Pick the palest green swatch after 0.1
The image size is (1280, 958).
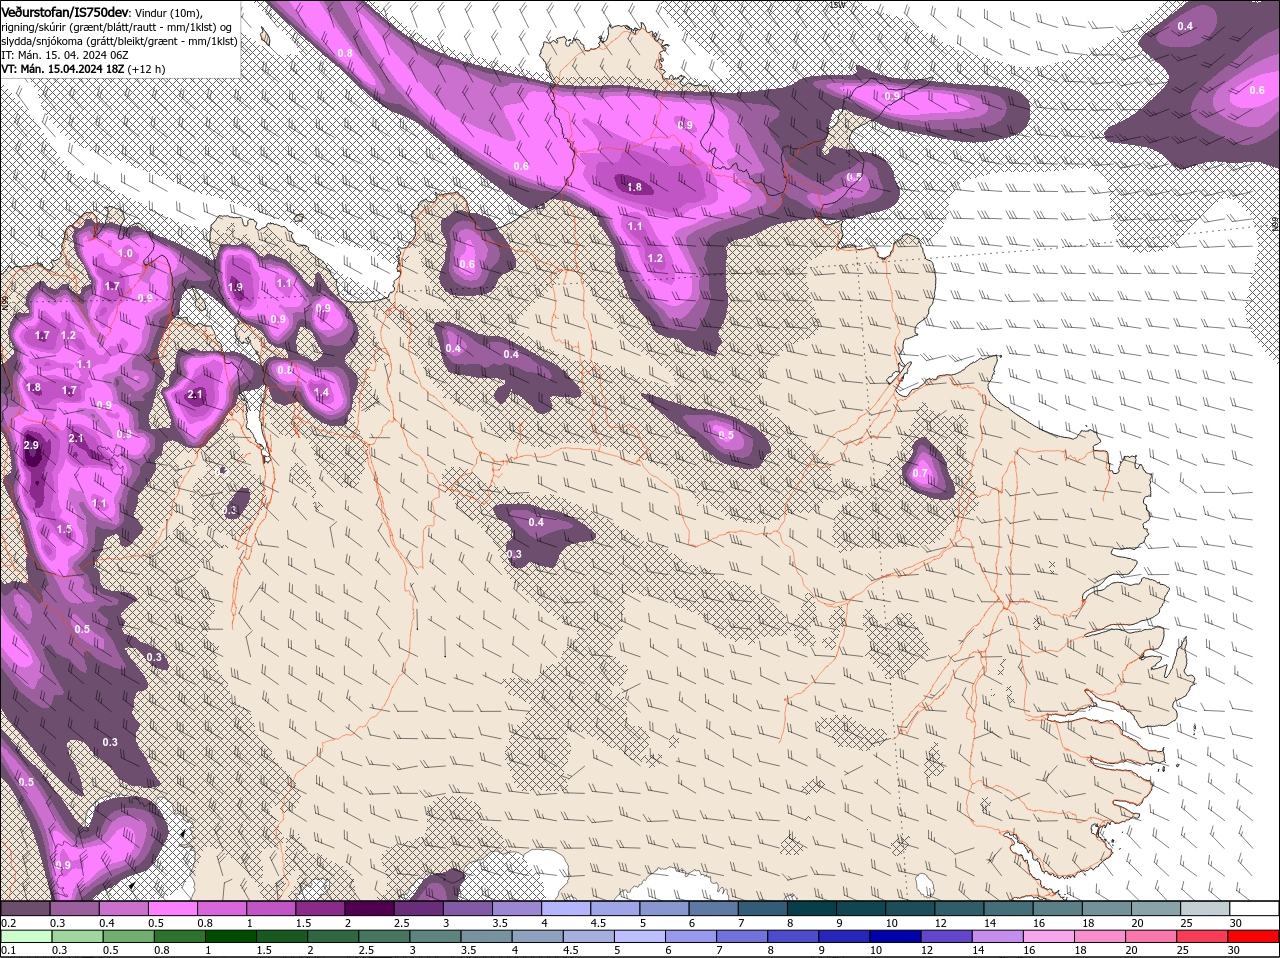[25, 935]
